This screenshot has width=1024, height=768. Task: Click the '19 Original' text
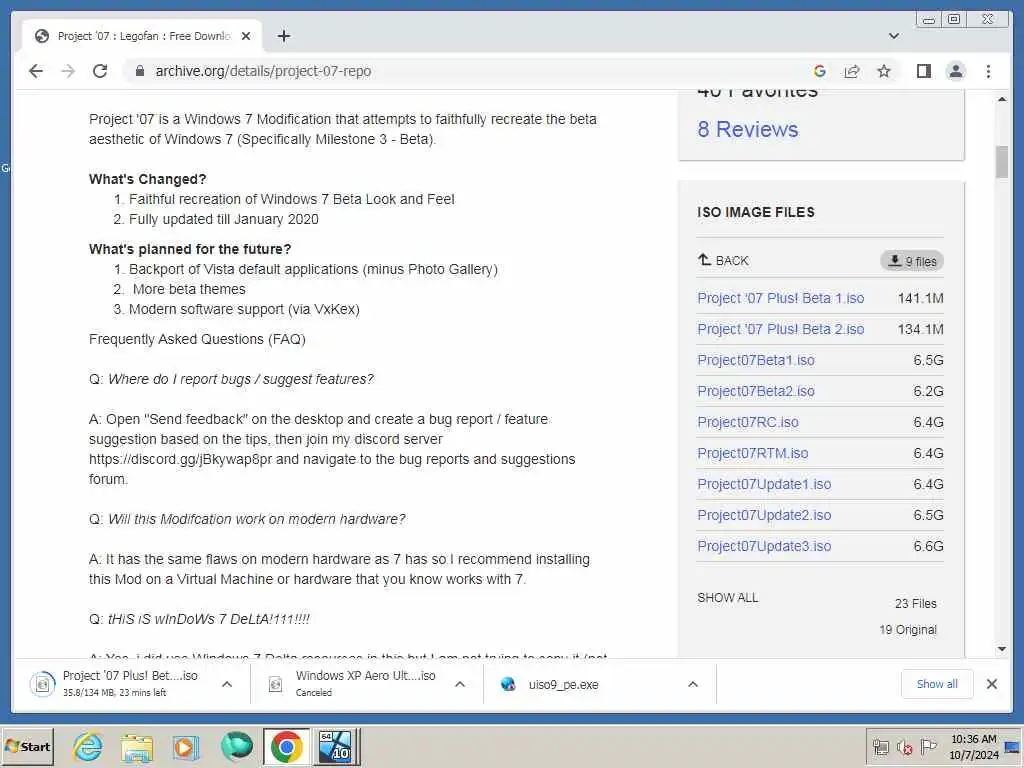click(908, 630)
